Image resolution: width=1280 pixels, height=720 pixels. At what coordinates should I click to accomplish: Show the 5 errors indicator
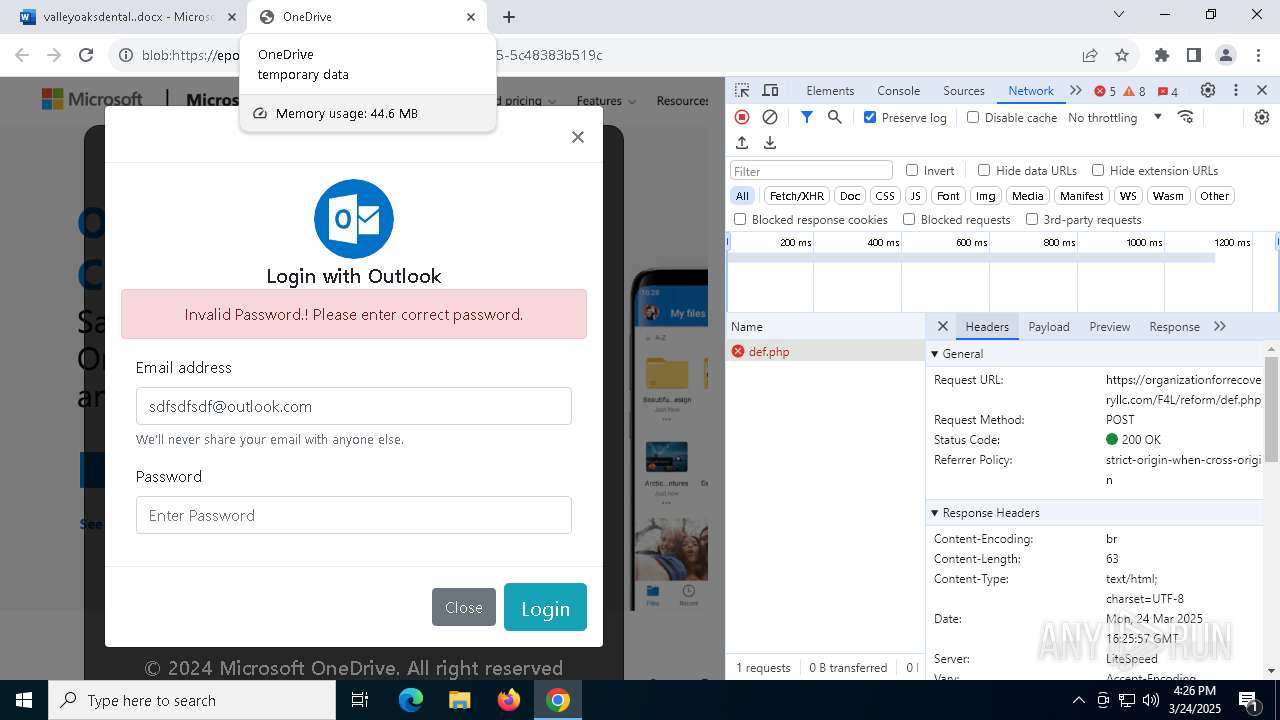point(1105,91)
